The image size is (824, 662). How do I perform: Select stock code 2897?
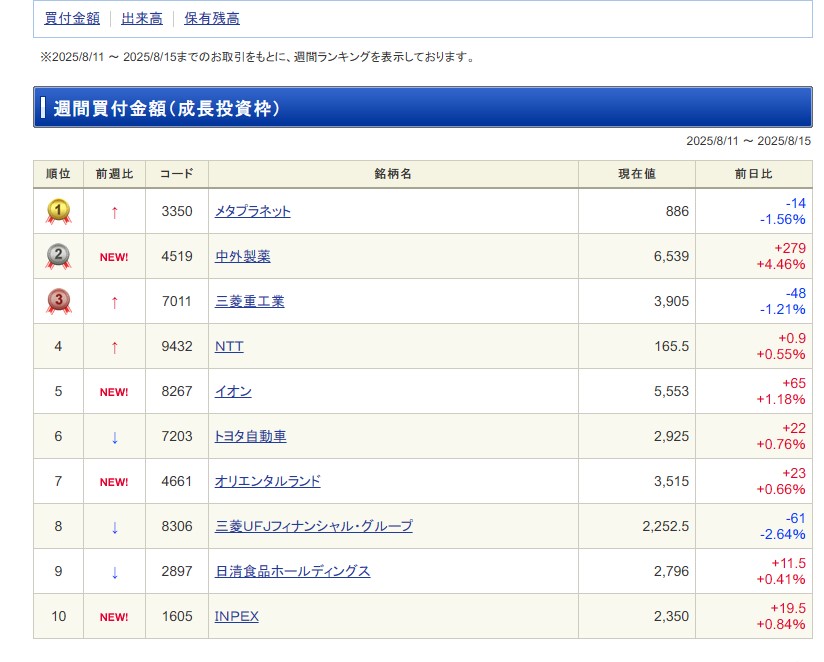[177, 572]
